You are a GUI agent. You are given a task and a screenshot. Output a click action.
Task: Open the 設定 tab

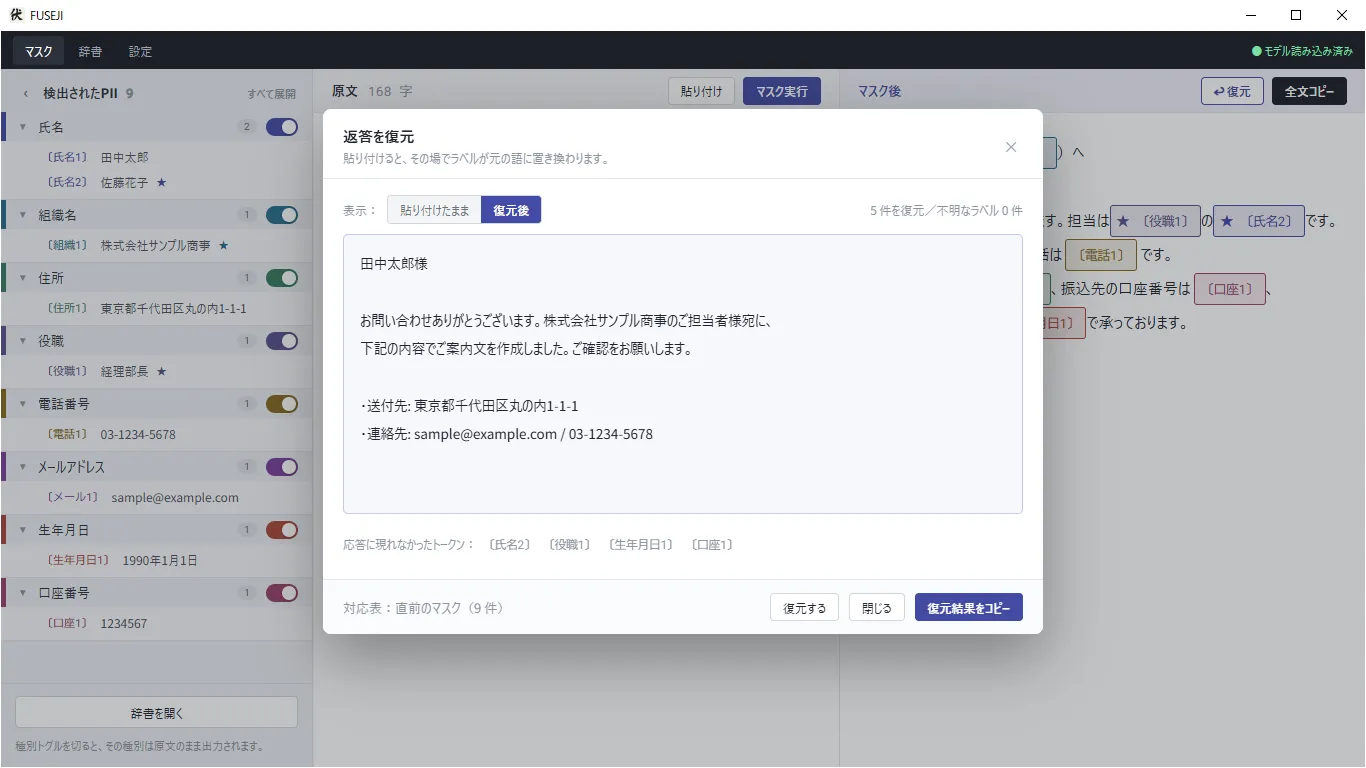point(140,51)
